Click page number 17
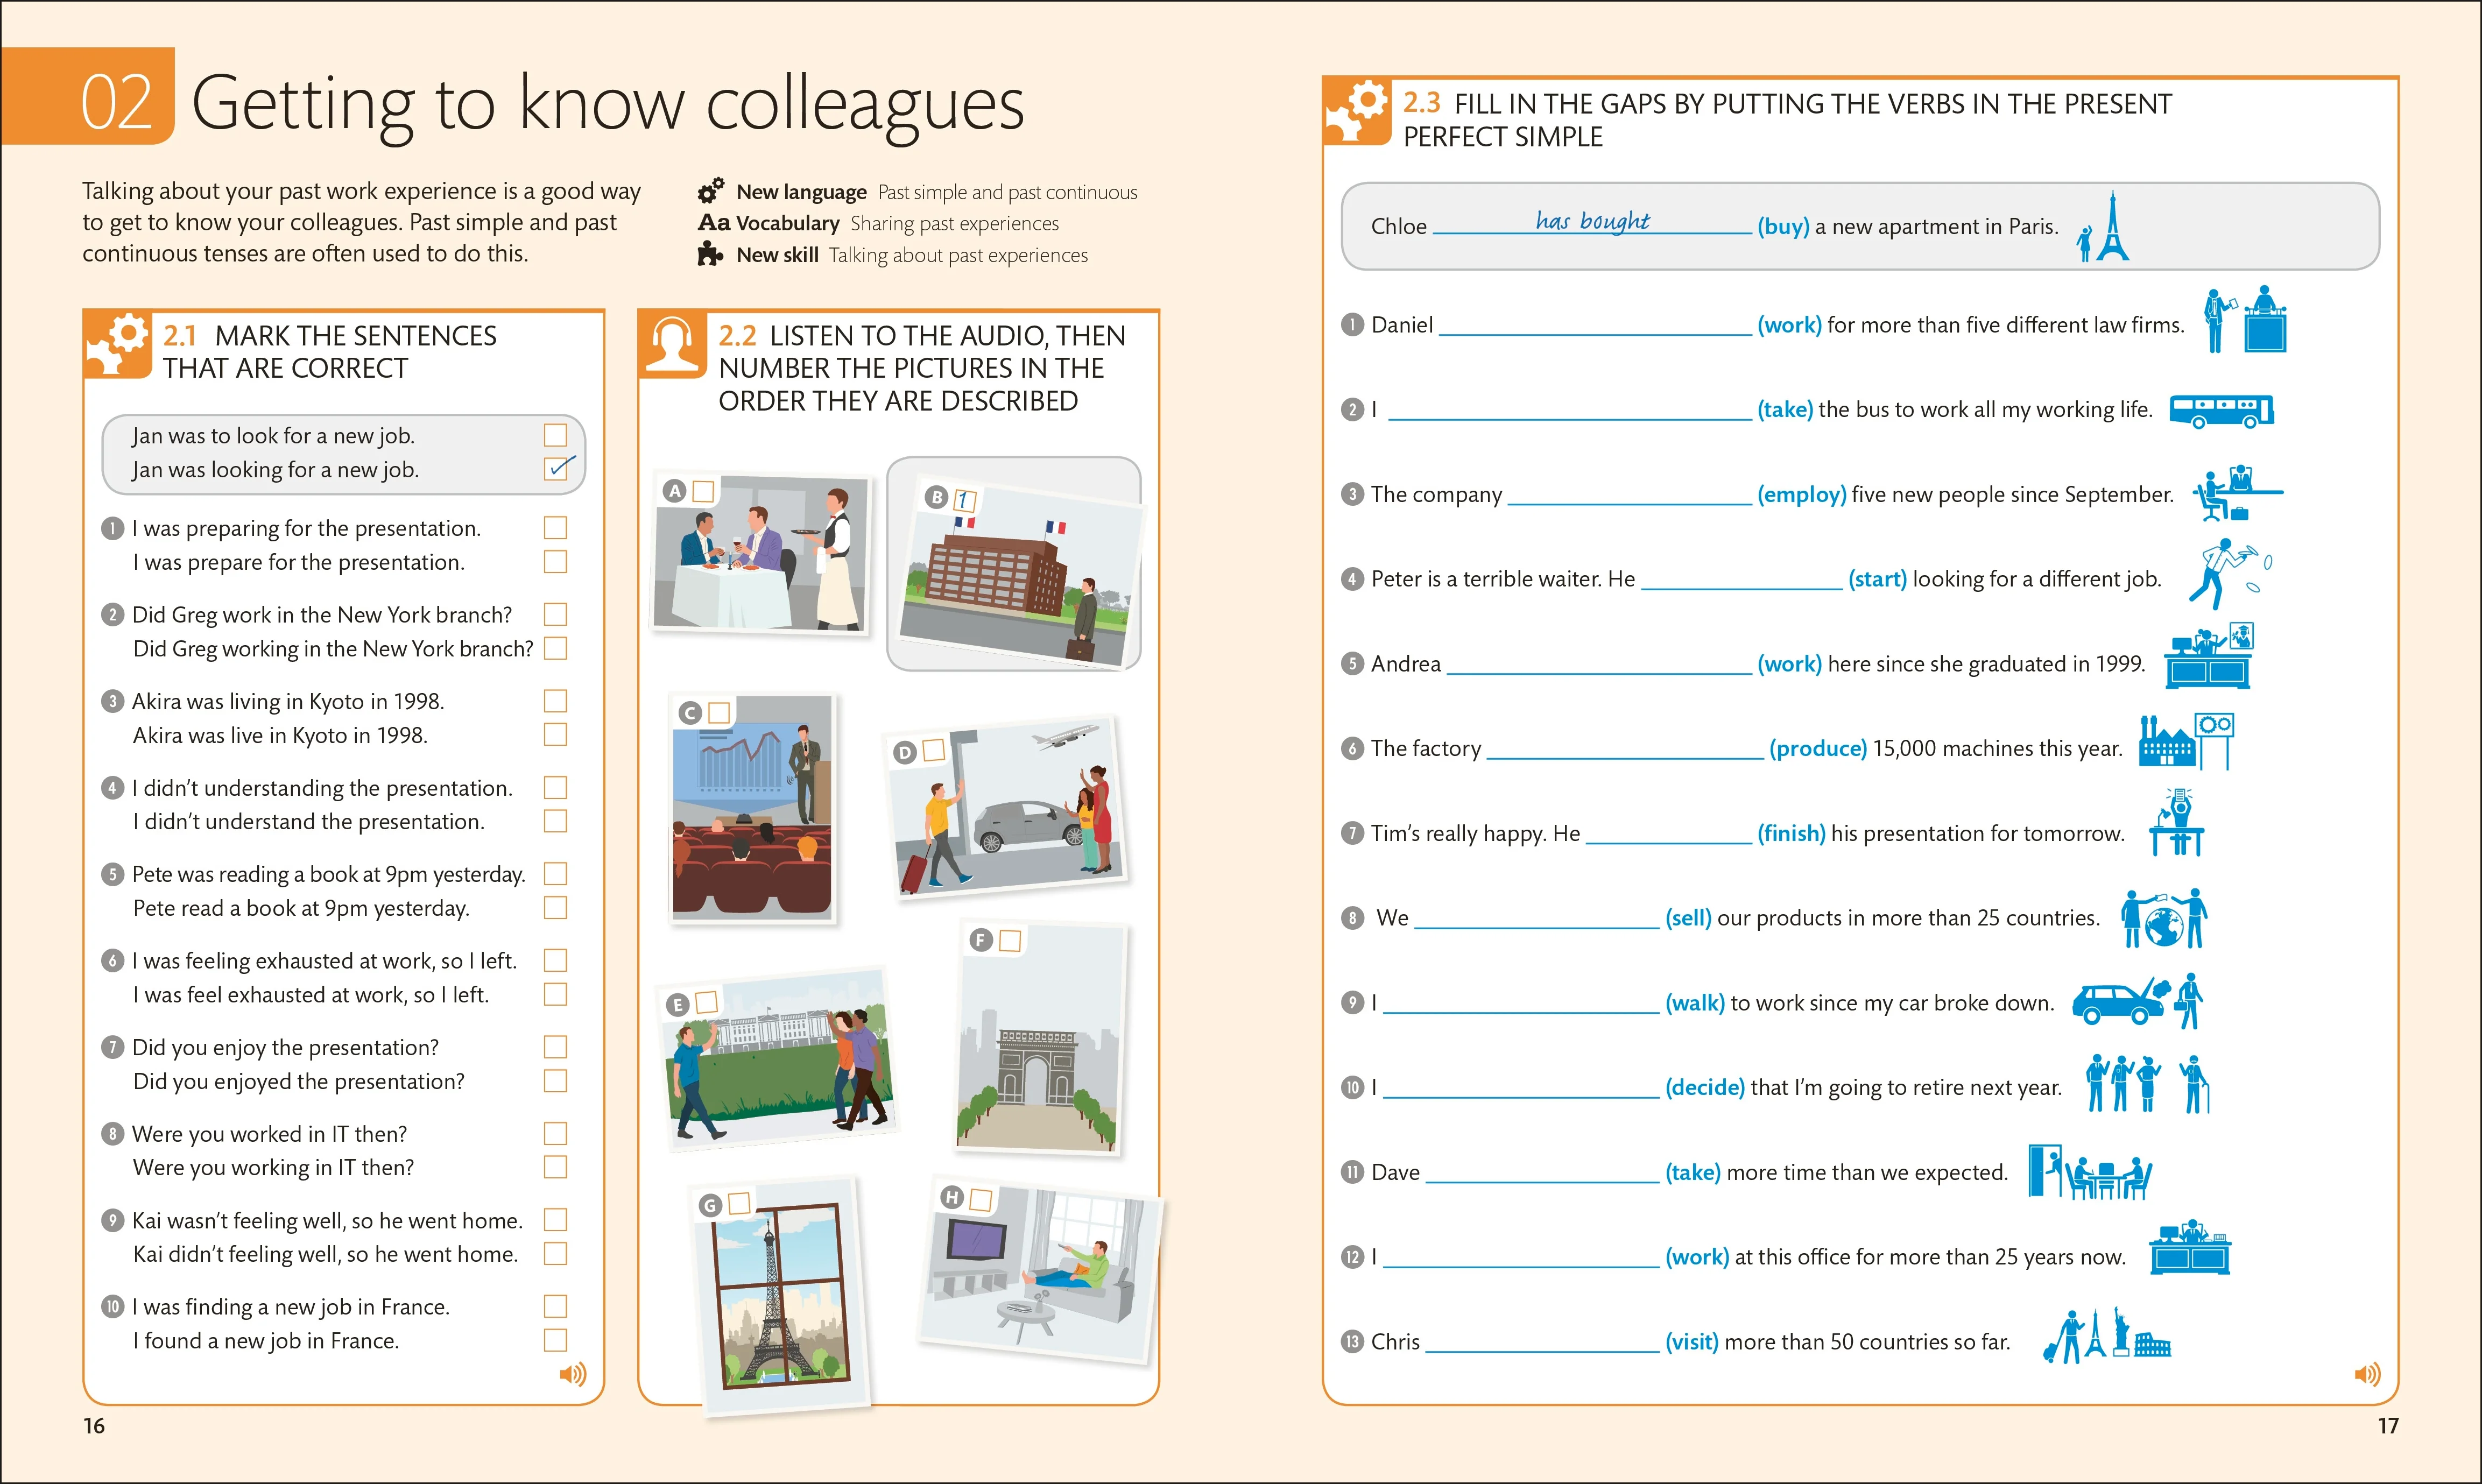Viewport: 2482px width, 1484px height. tap(2388, 1426)
